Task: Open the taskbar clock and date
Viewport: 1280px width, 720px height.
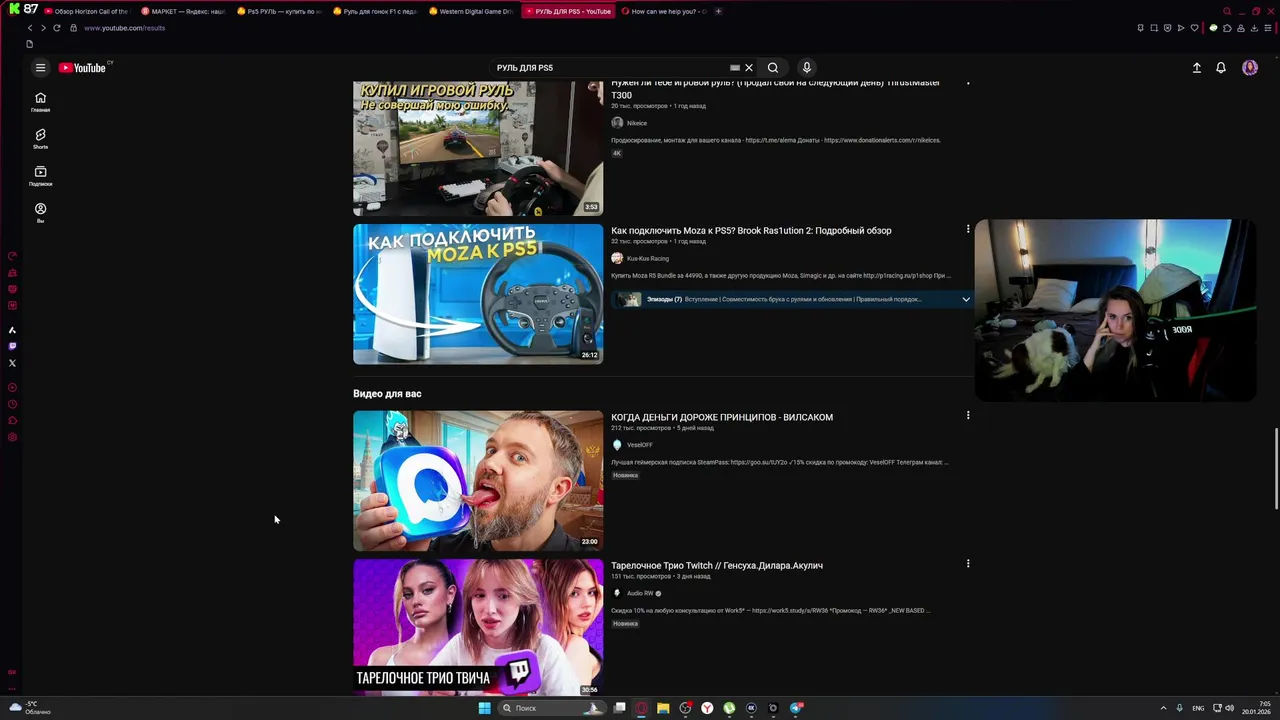Action: (x=1257, y=708)
